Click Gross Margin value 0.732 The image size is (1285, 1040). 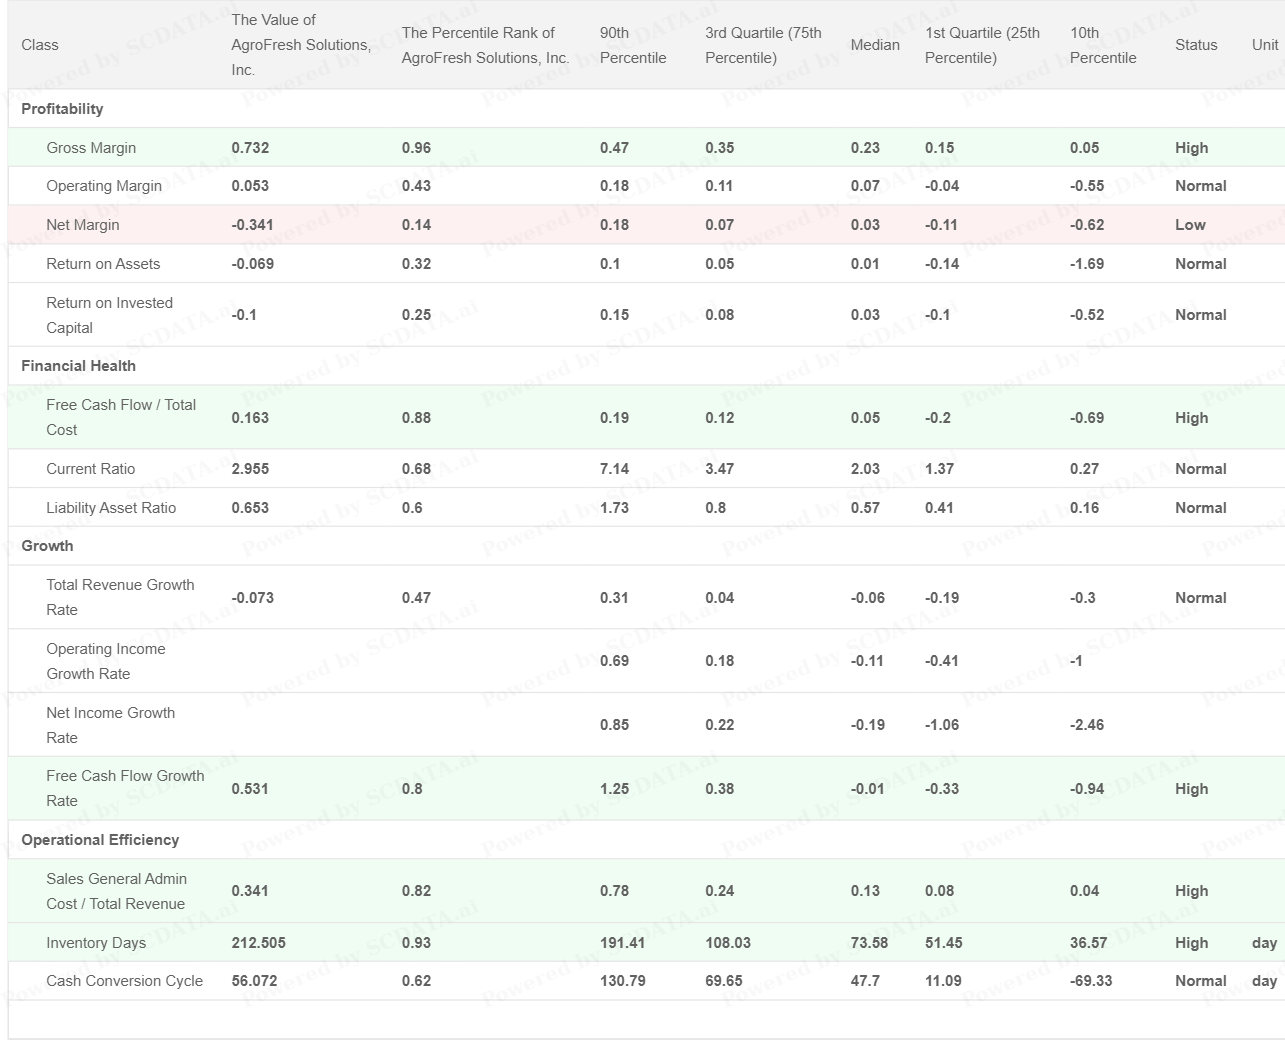tap(250, 148)
